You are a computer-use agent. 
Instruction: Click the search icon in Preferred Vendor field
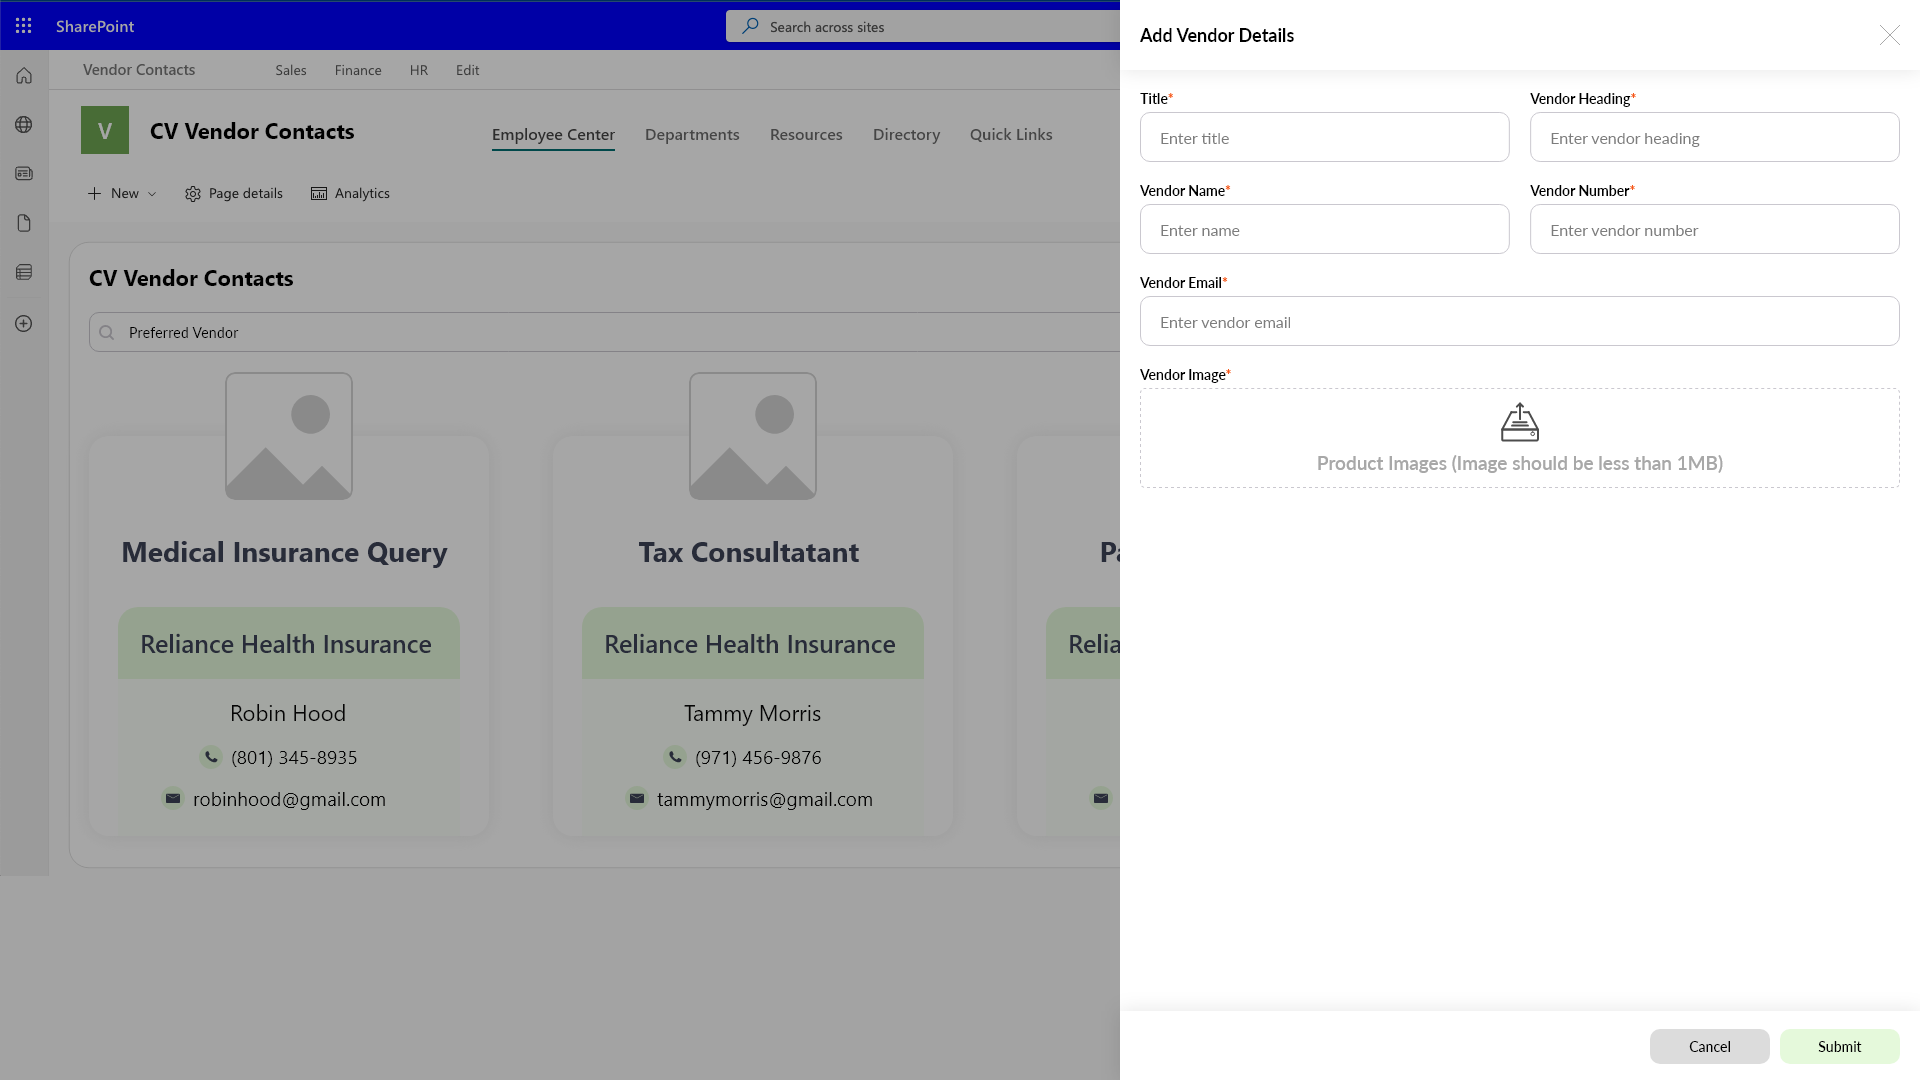click(x=108, y=332)
